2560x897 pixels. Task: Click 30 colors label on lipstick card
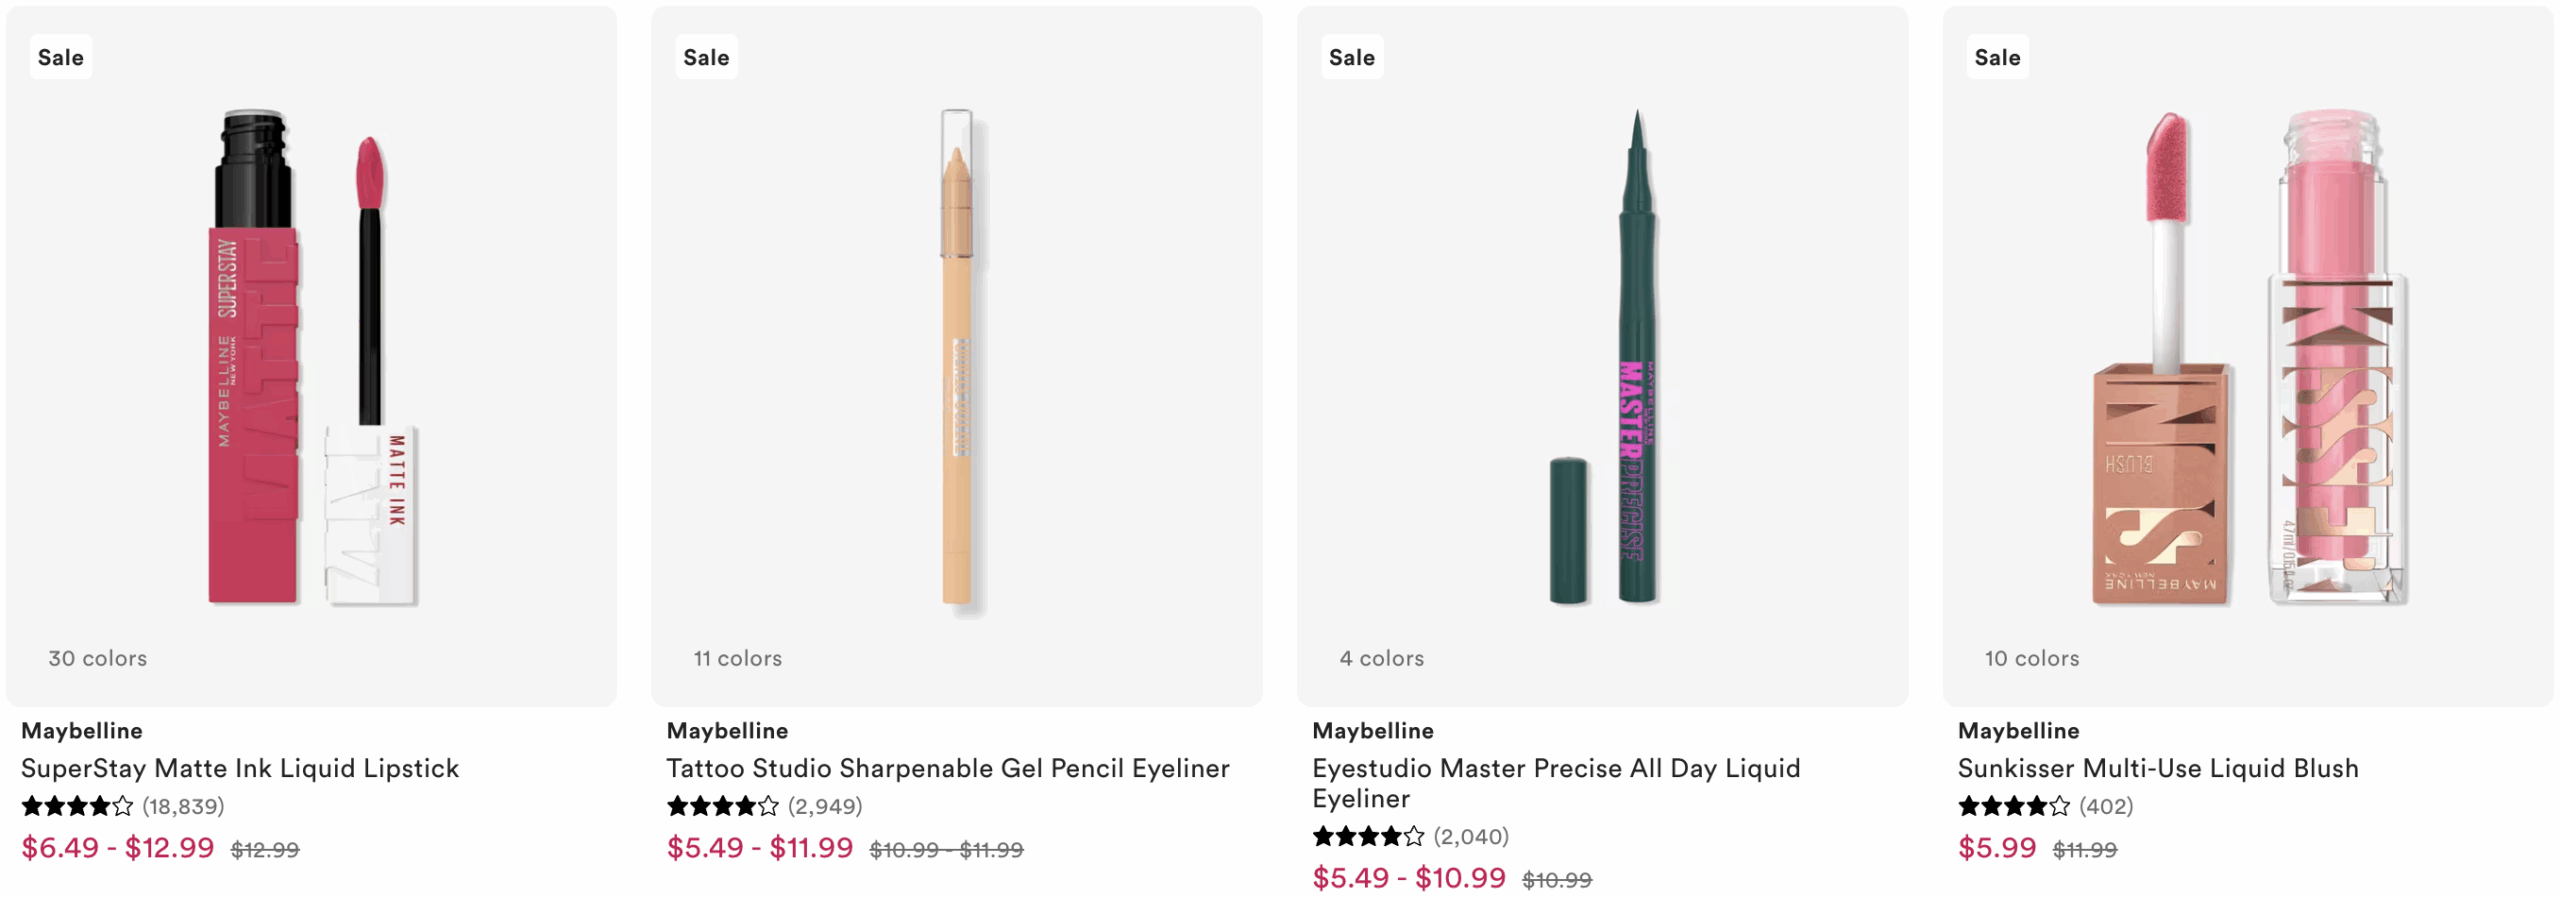98,658
